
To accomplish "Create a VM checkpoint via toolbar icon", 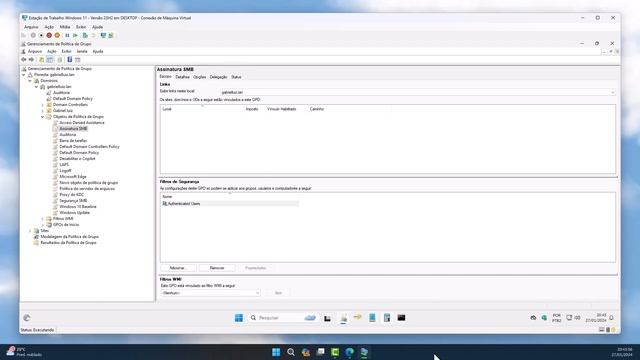I will point(85,36).
